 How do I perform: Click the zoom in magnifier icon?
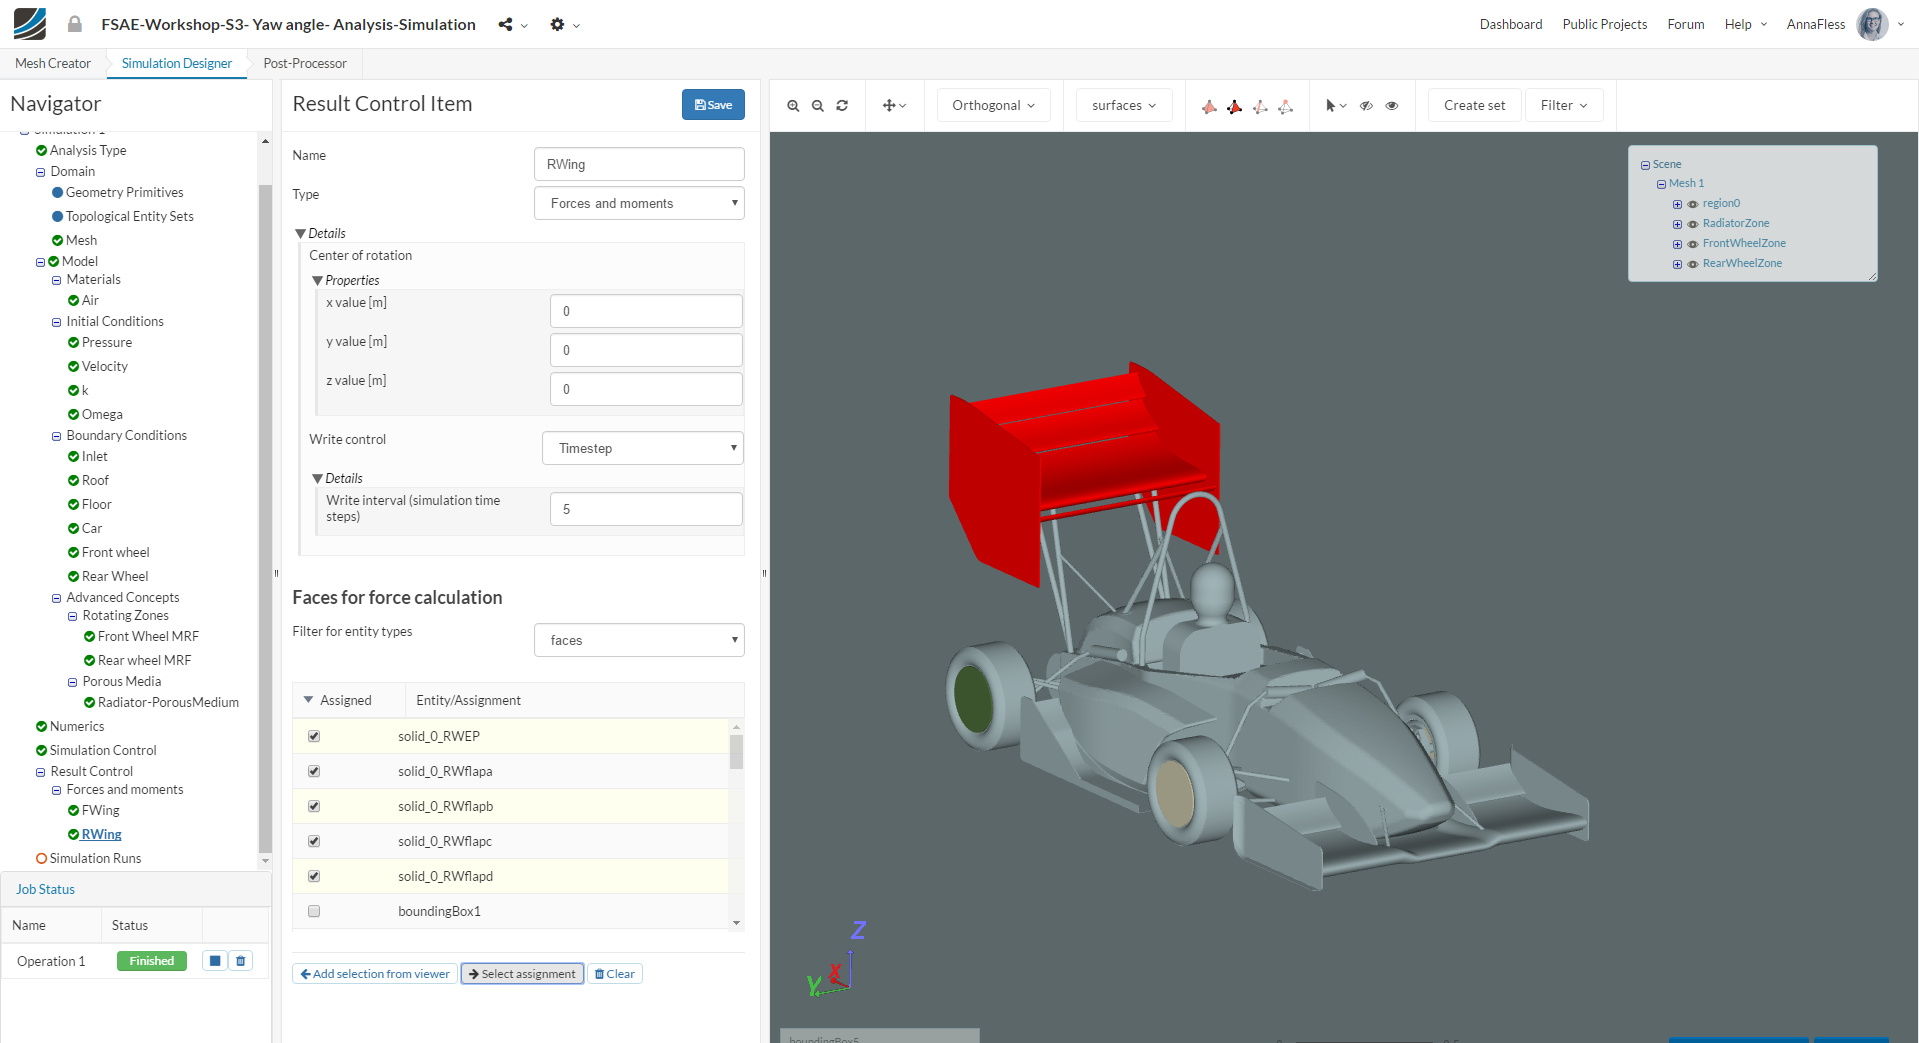793,106
